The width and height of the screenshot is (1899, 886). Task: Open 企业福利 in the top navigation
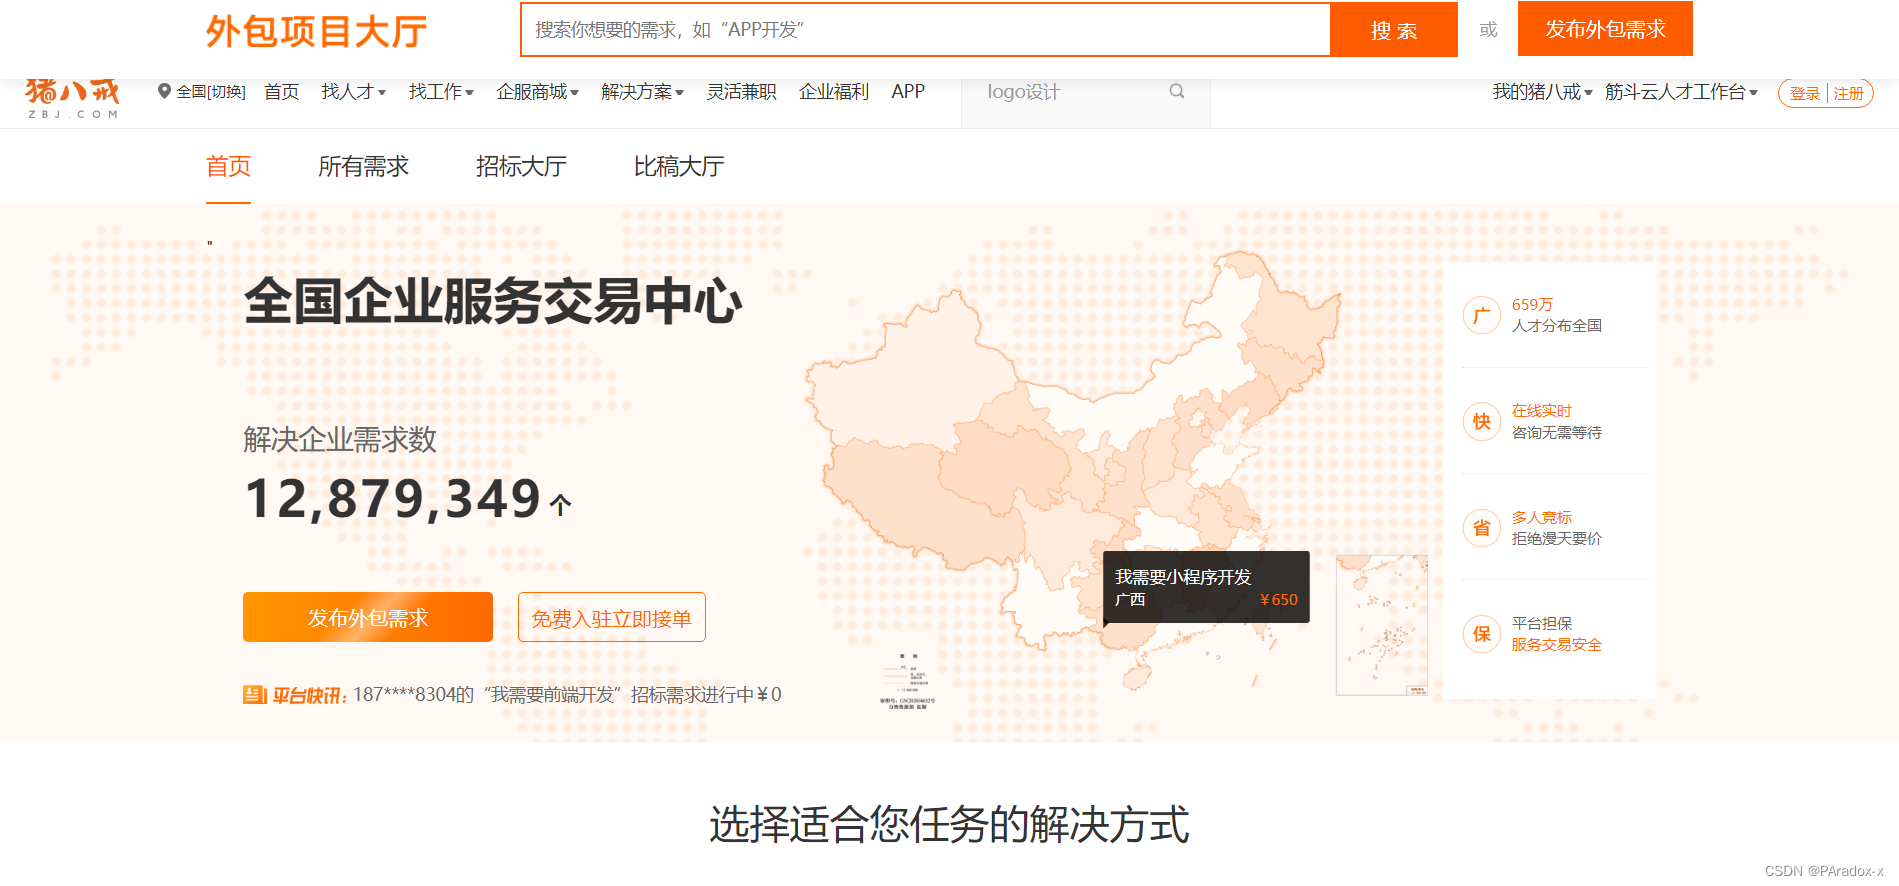coord(834,92)
